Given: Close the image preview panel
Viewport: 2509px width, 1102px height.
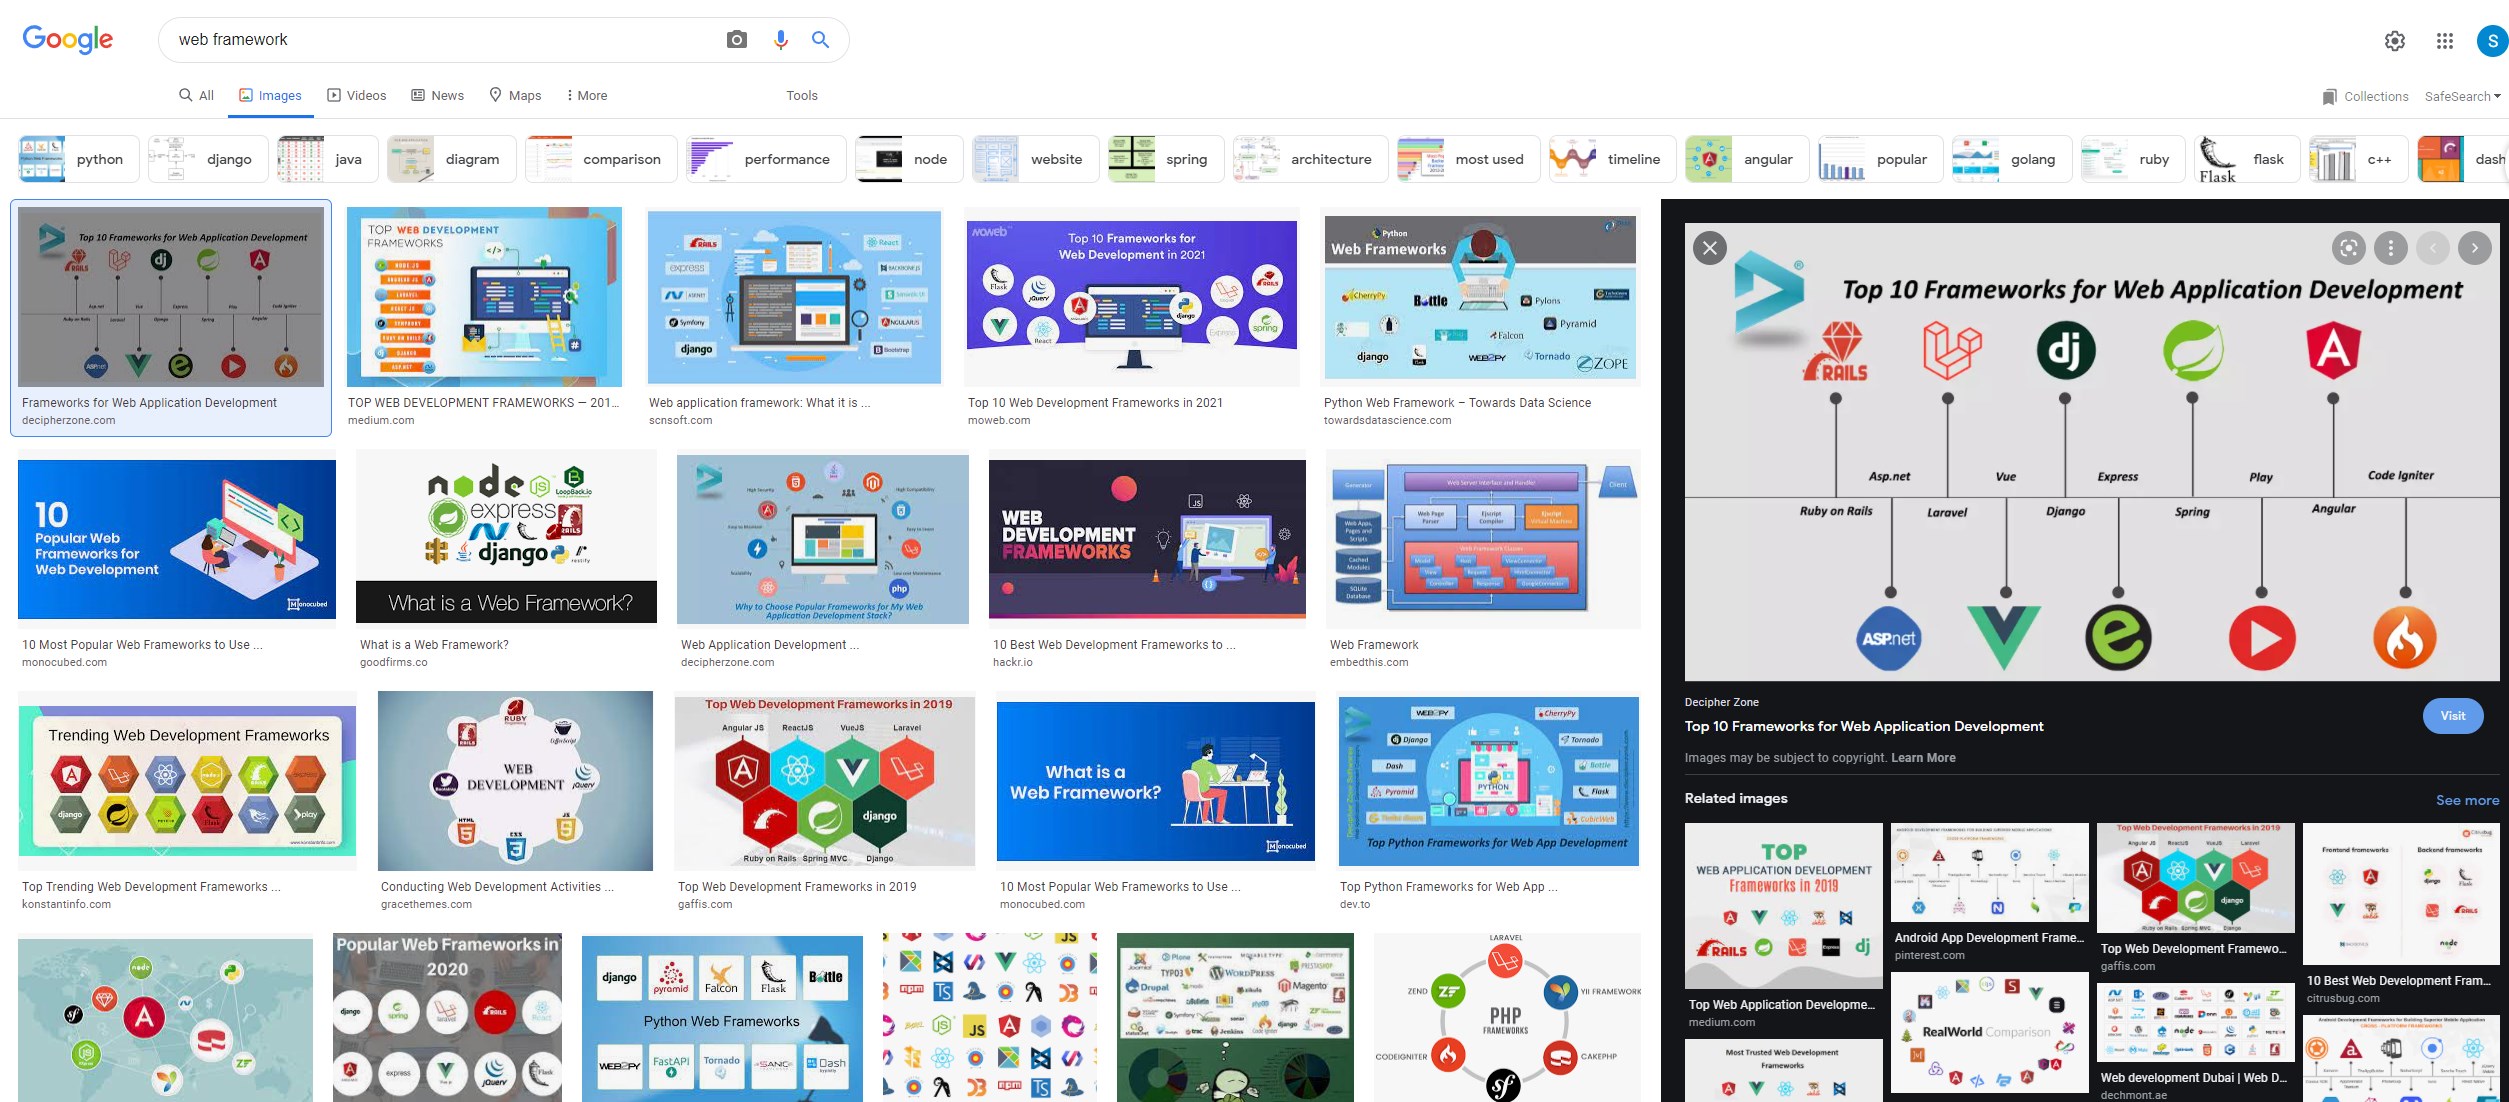Looking at the screenshot, I should tap(1710, 248).
